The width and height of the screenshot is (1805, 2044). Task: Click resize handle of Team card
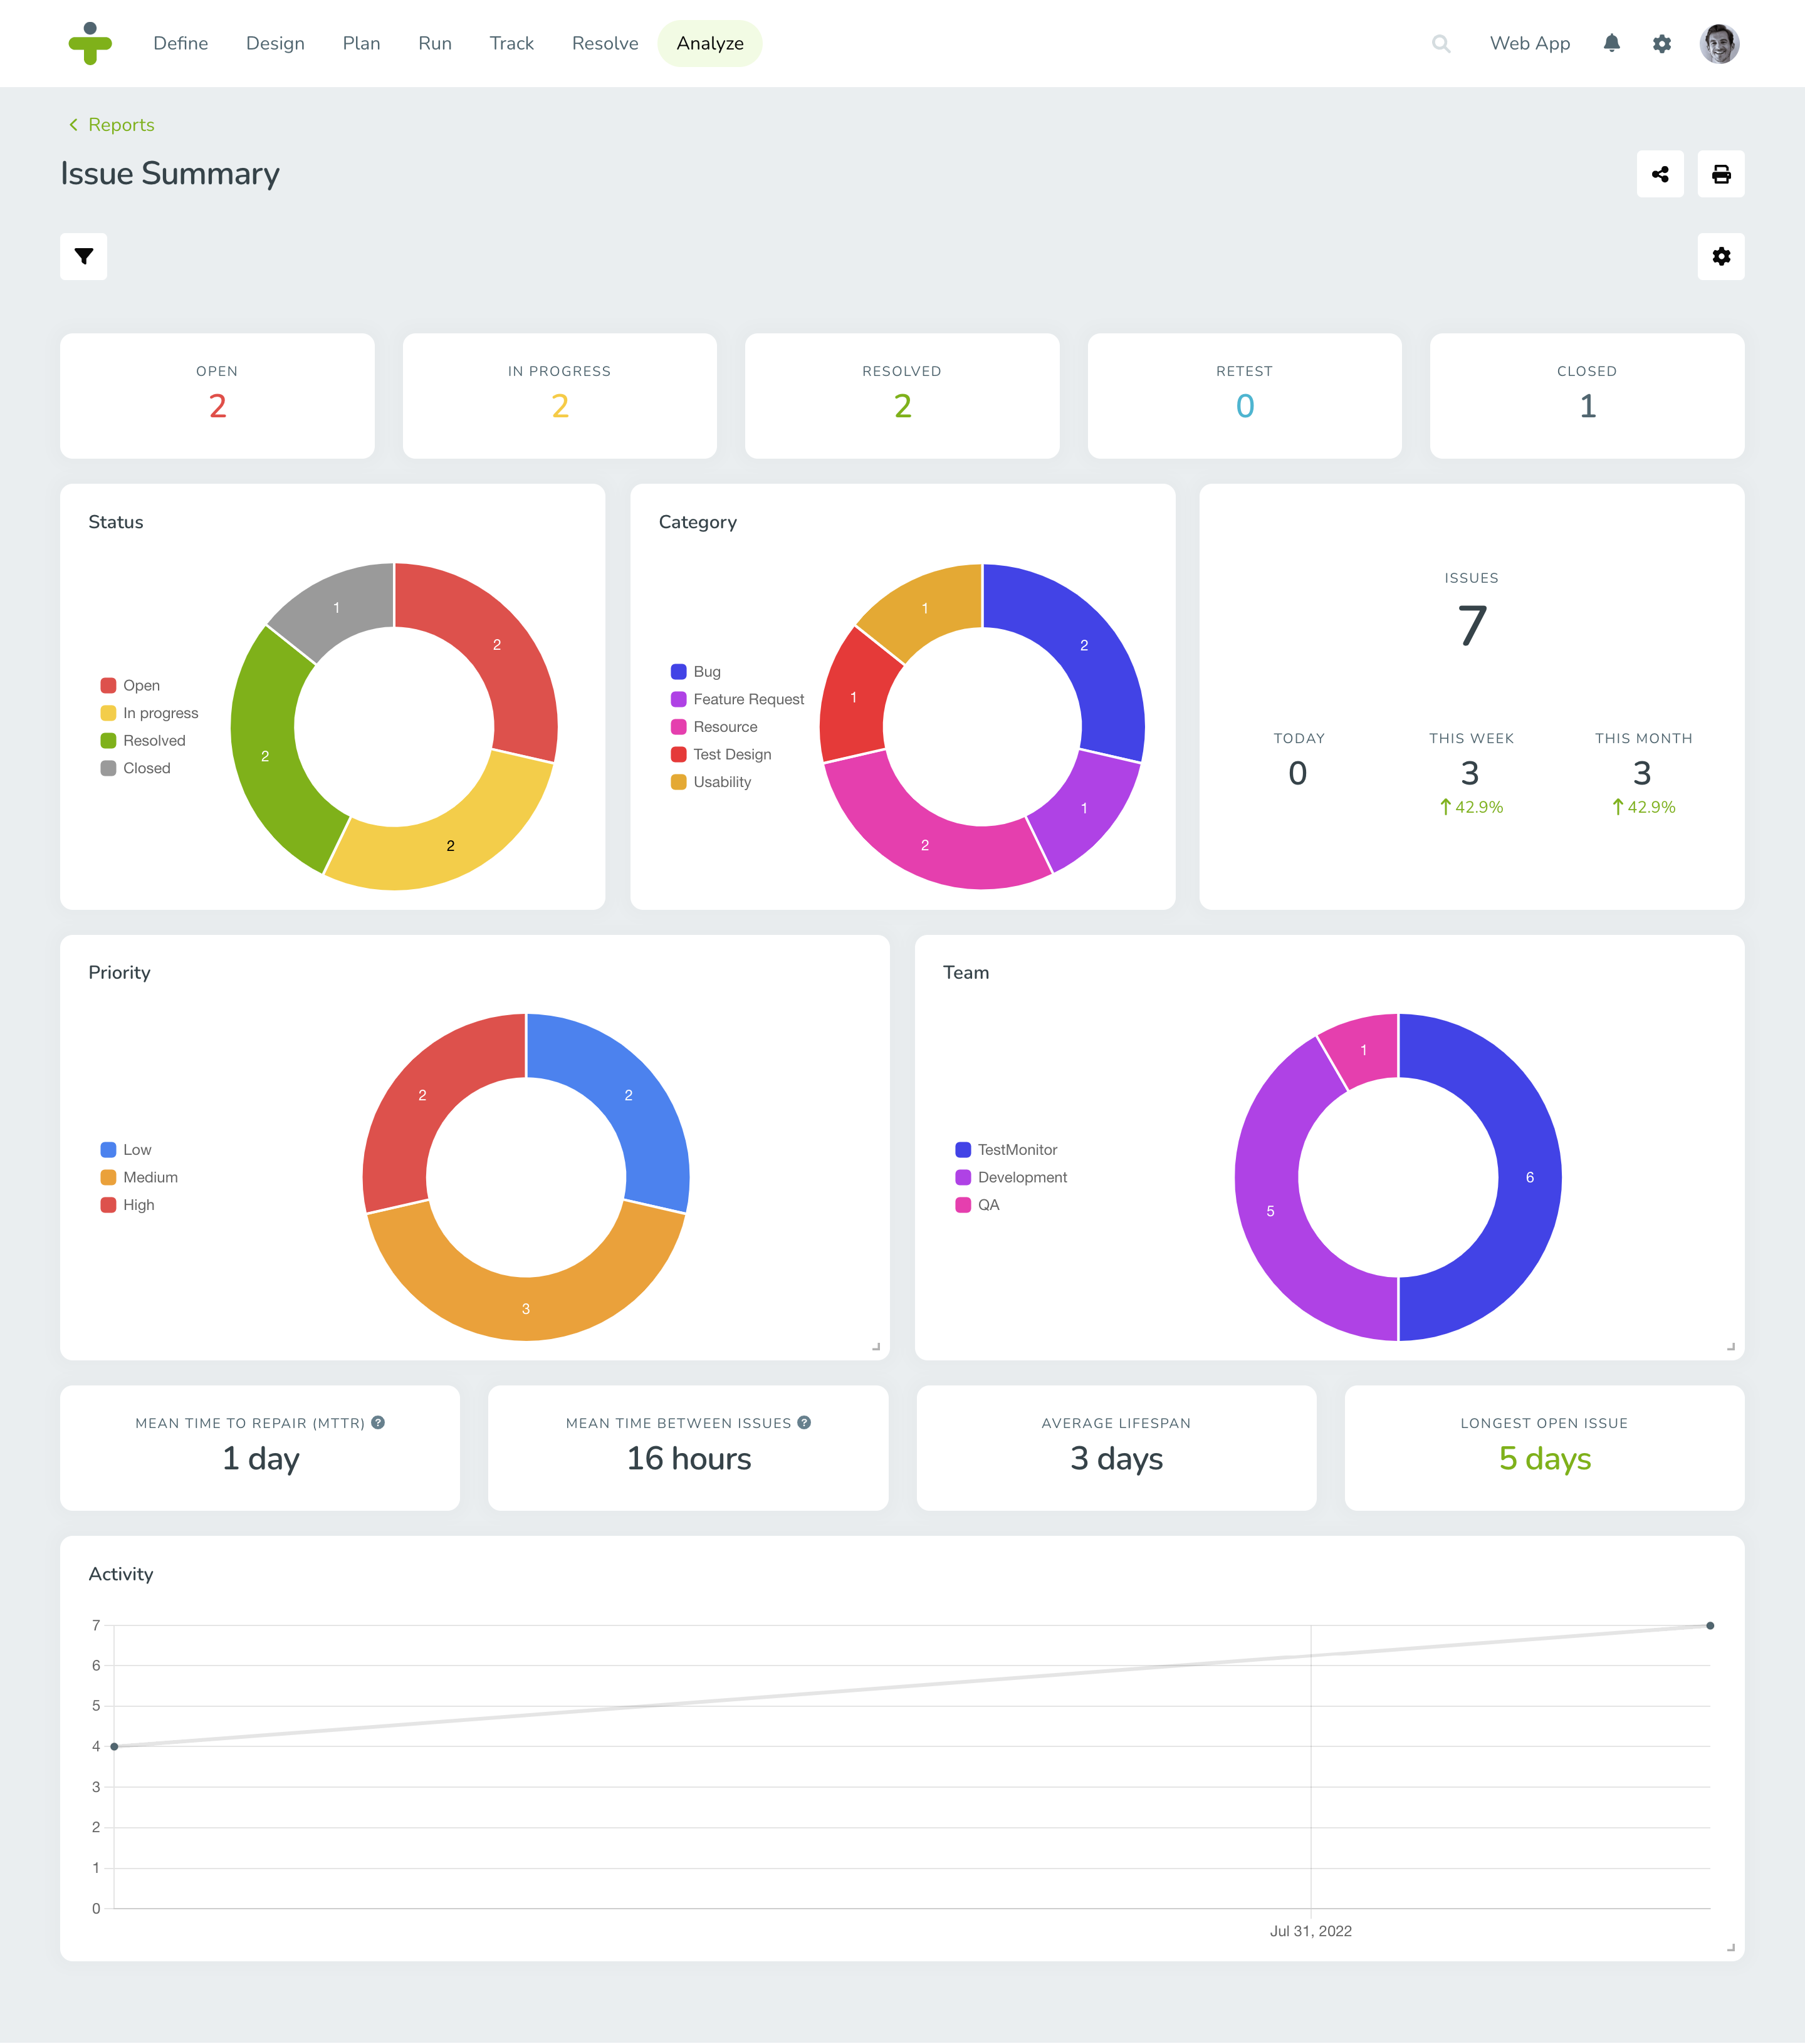pyautogui.click(x=1731, y=1347)
